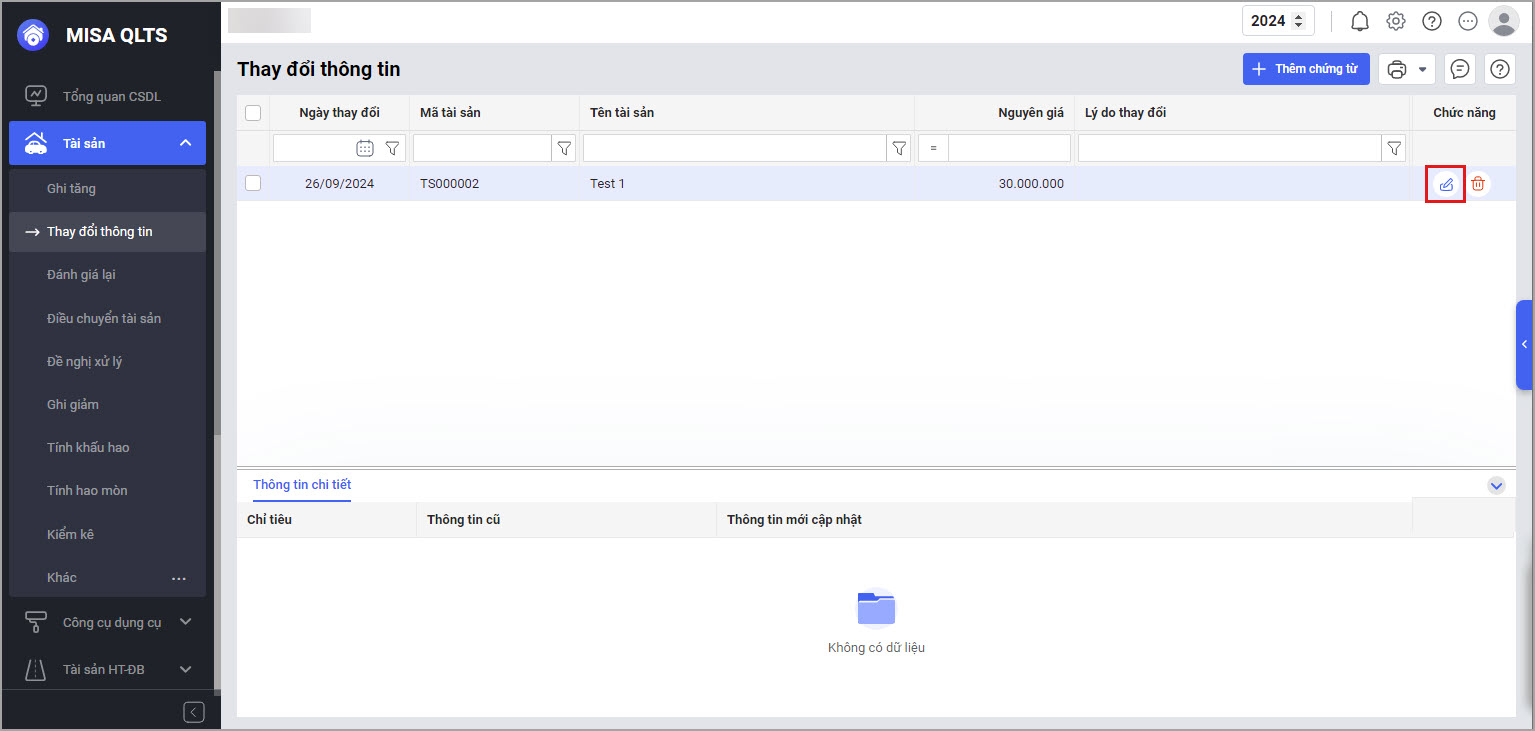Go to Tính hao mòn
The image size is (1535, 731).
(87, 490)
